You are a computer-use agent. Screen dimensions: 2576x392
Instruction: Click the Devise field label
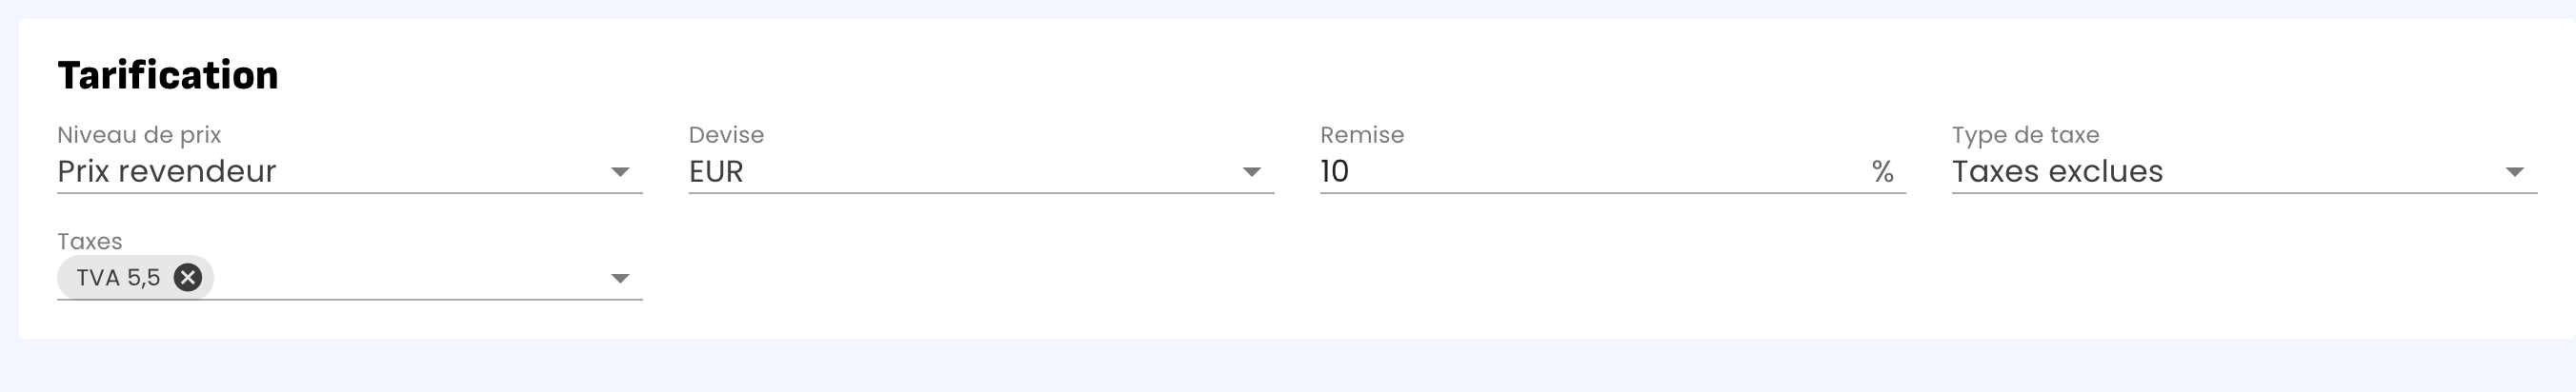pyautogui.click(x=726, y=135)
